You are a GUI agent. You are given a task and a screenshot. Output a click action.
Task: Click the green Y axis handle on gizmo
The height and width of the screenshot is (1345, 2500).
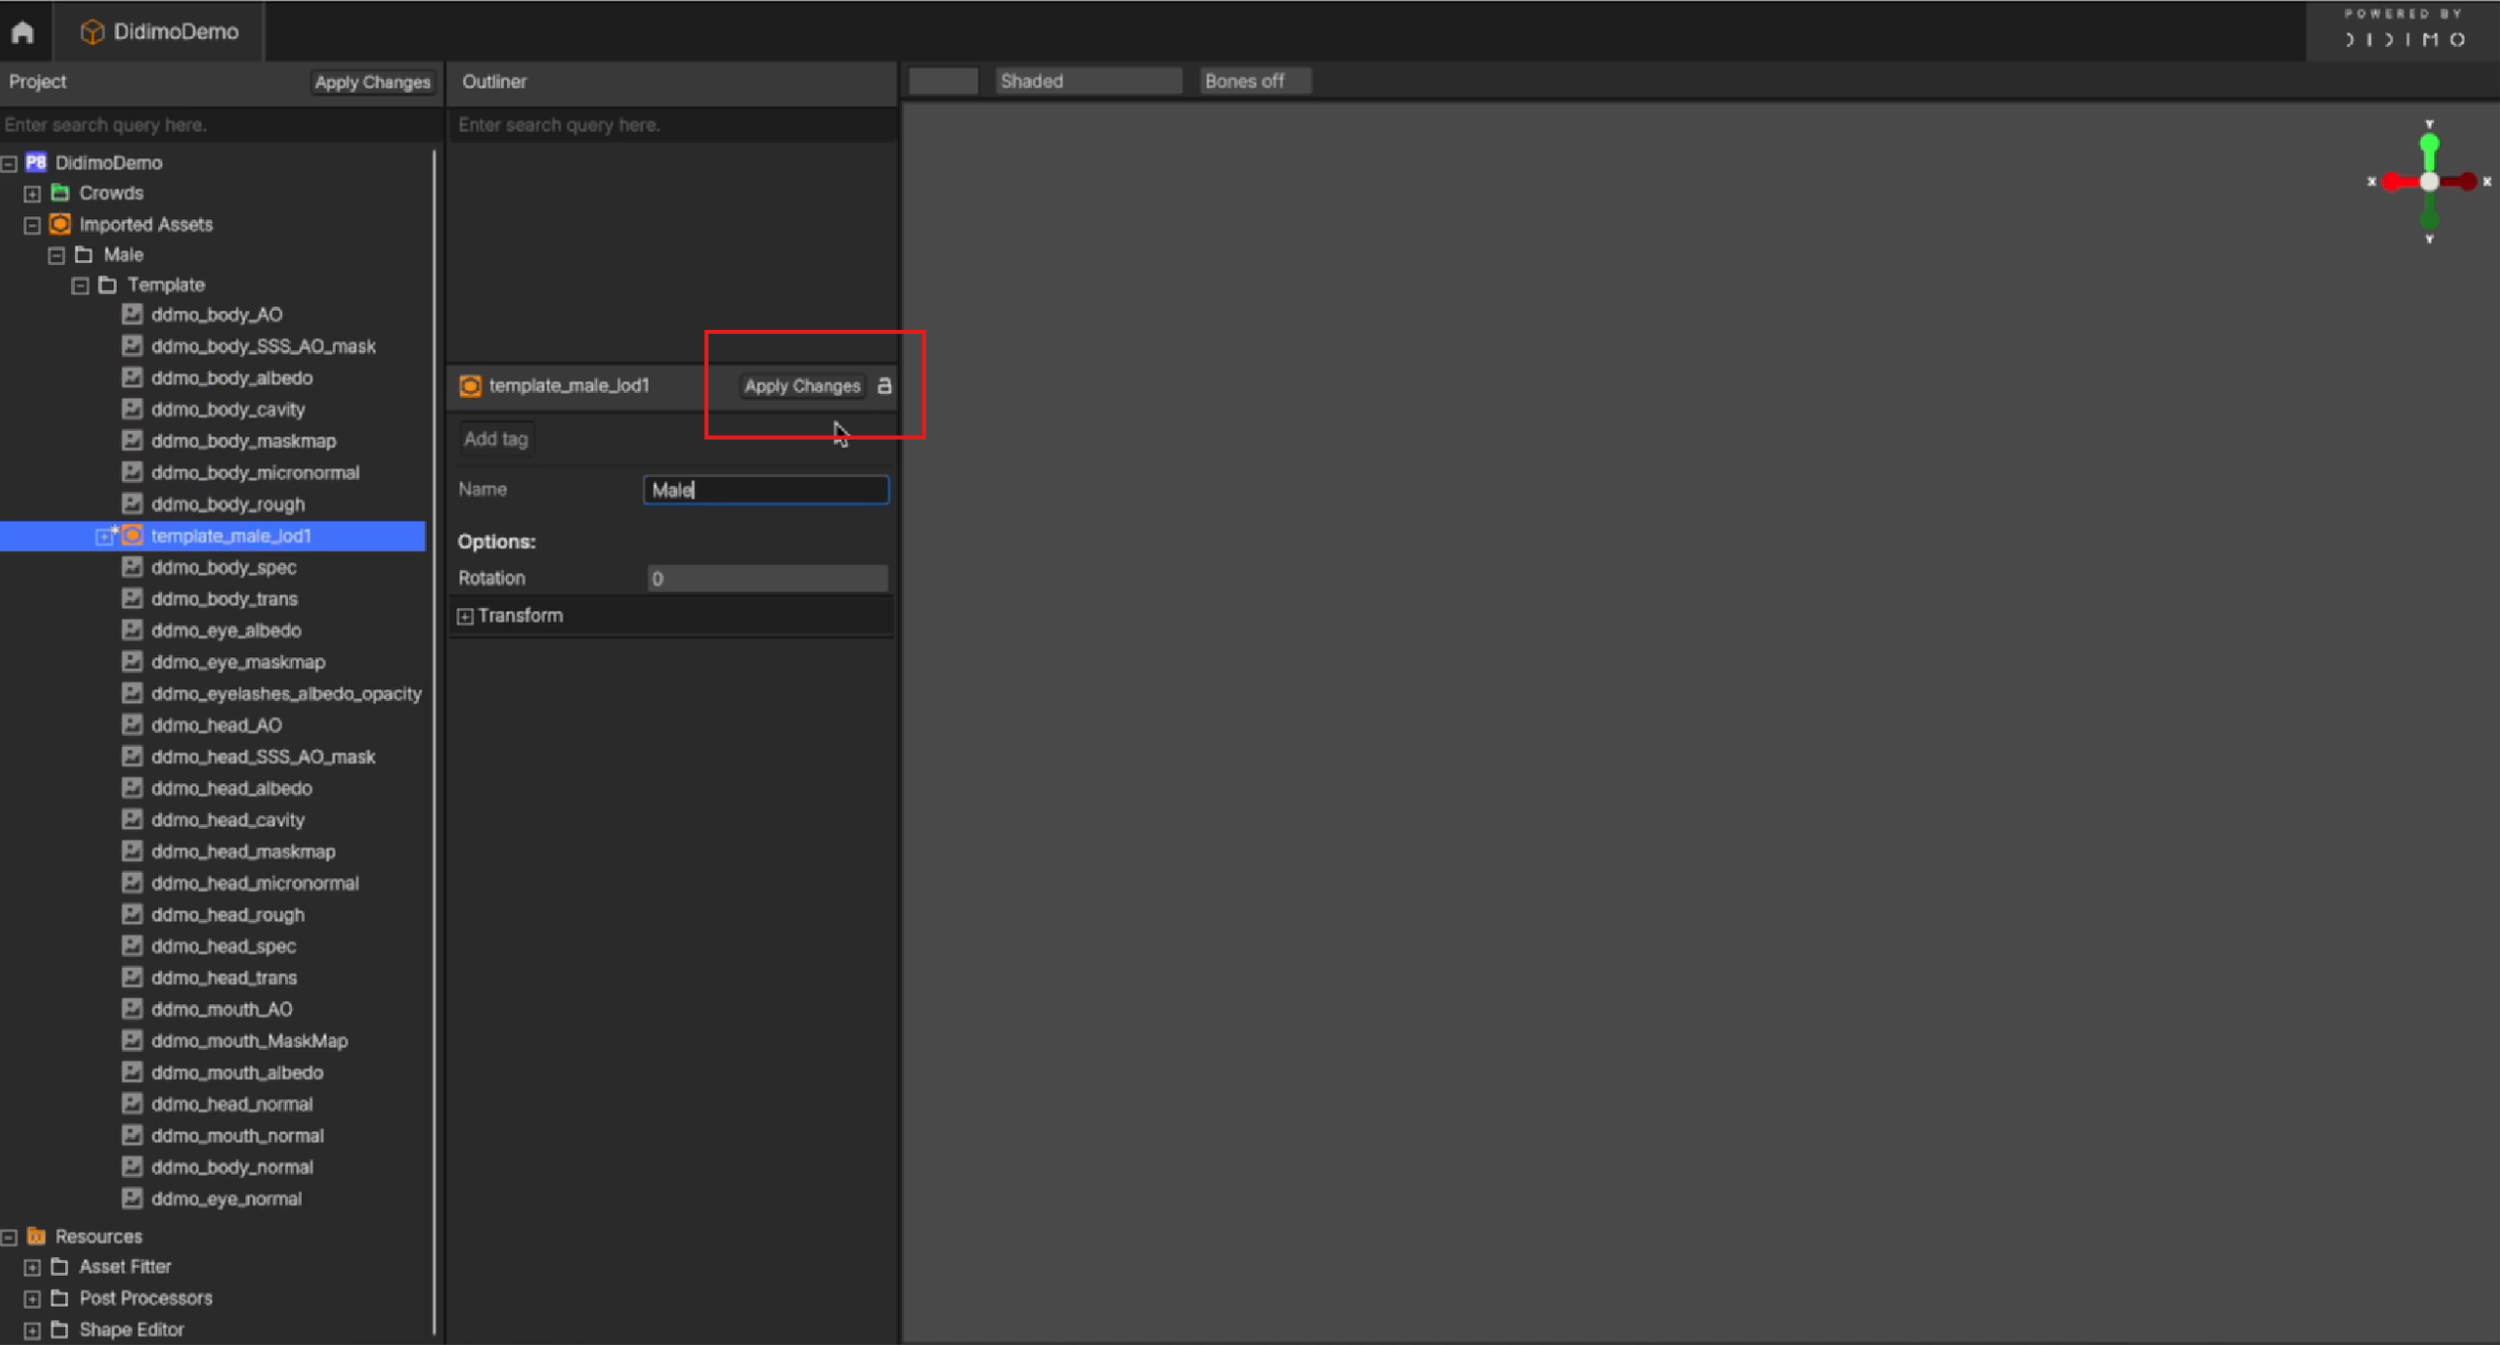[x=2429, y=145]
